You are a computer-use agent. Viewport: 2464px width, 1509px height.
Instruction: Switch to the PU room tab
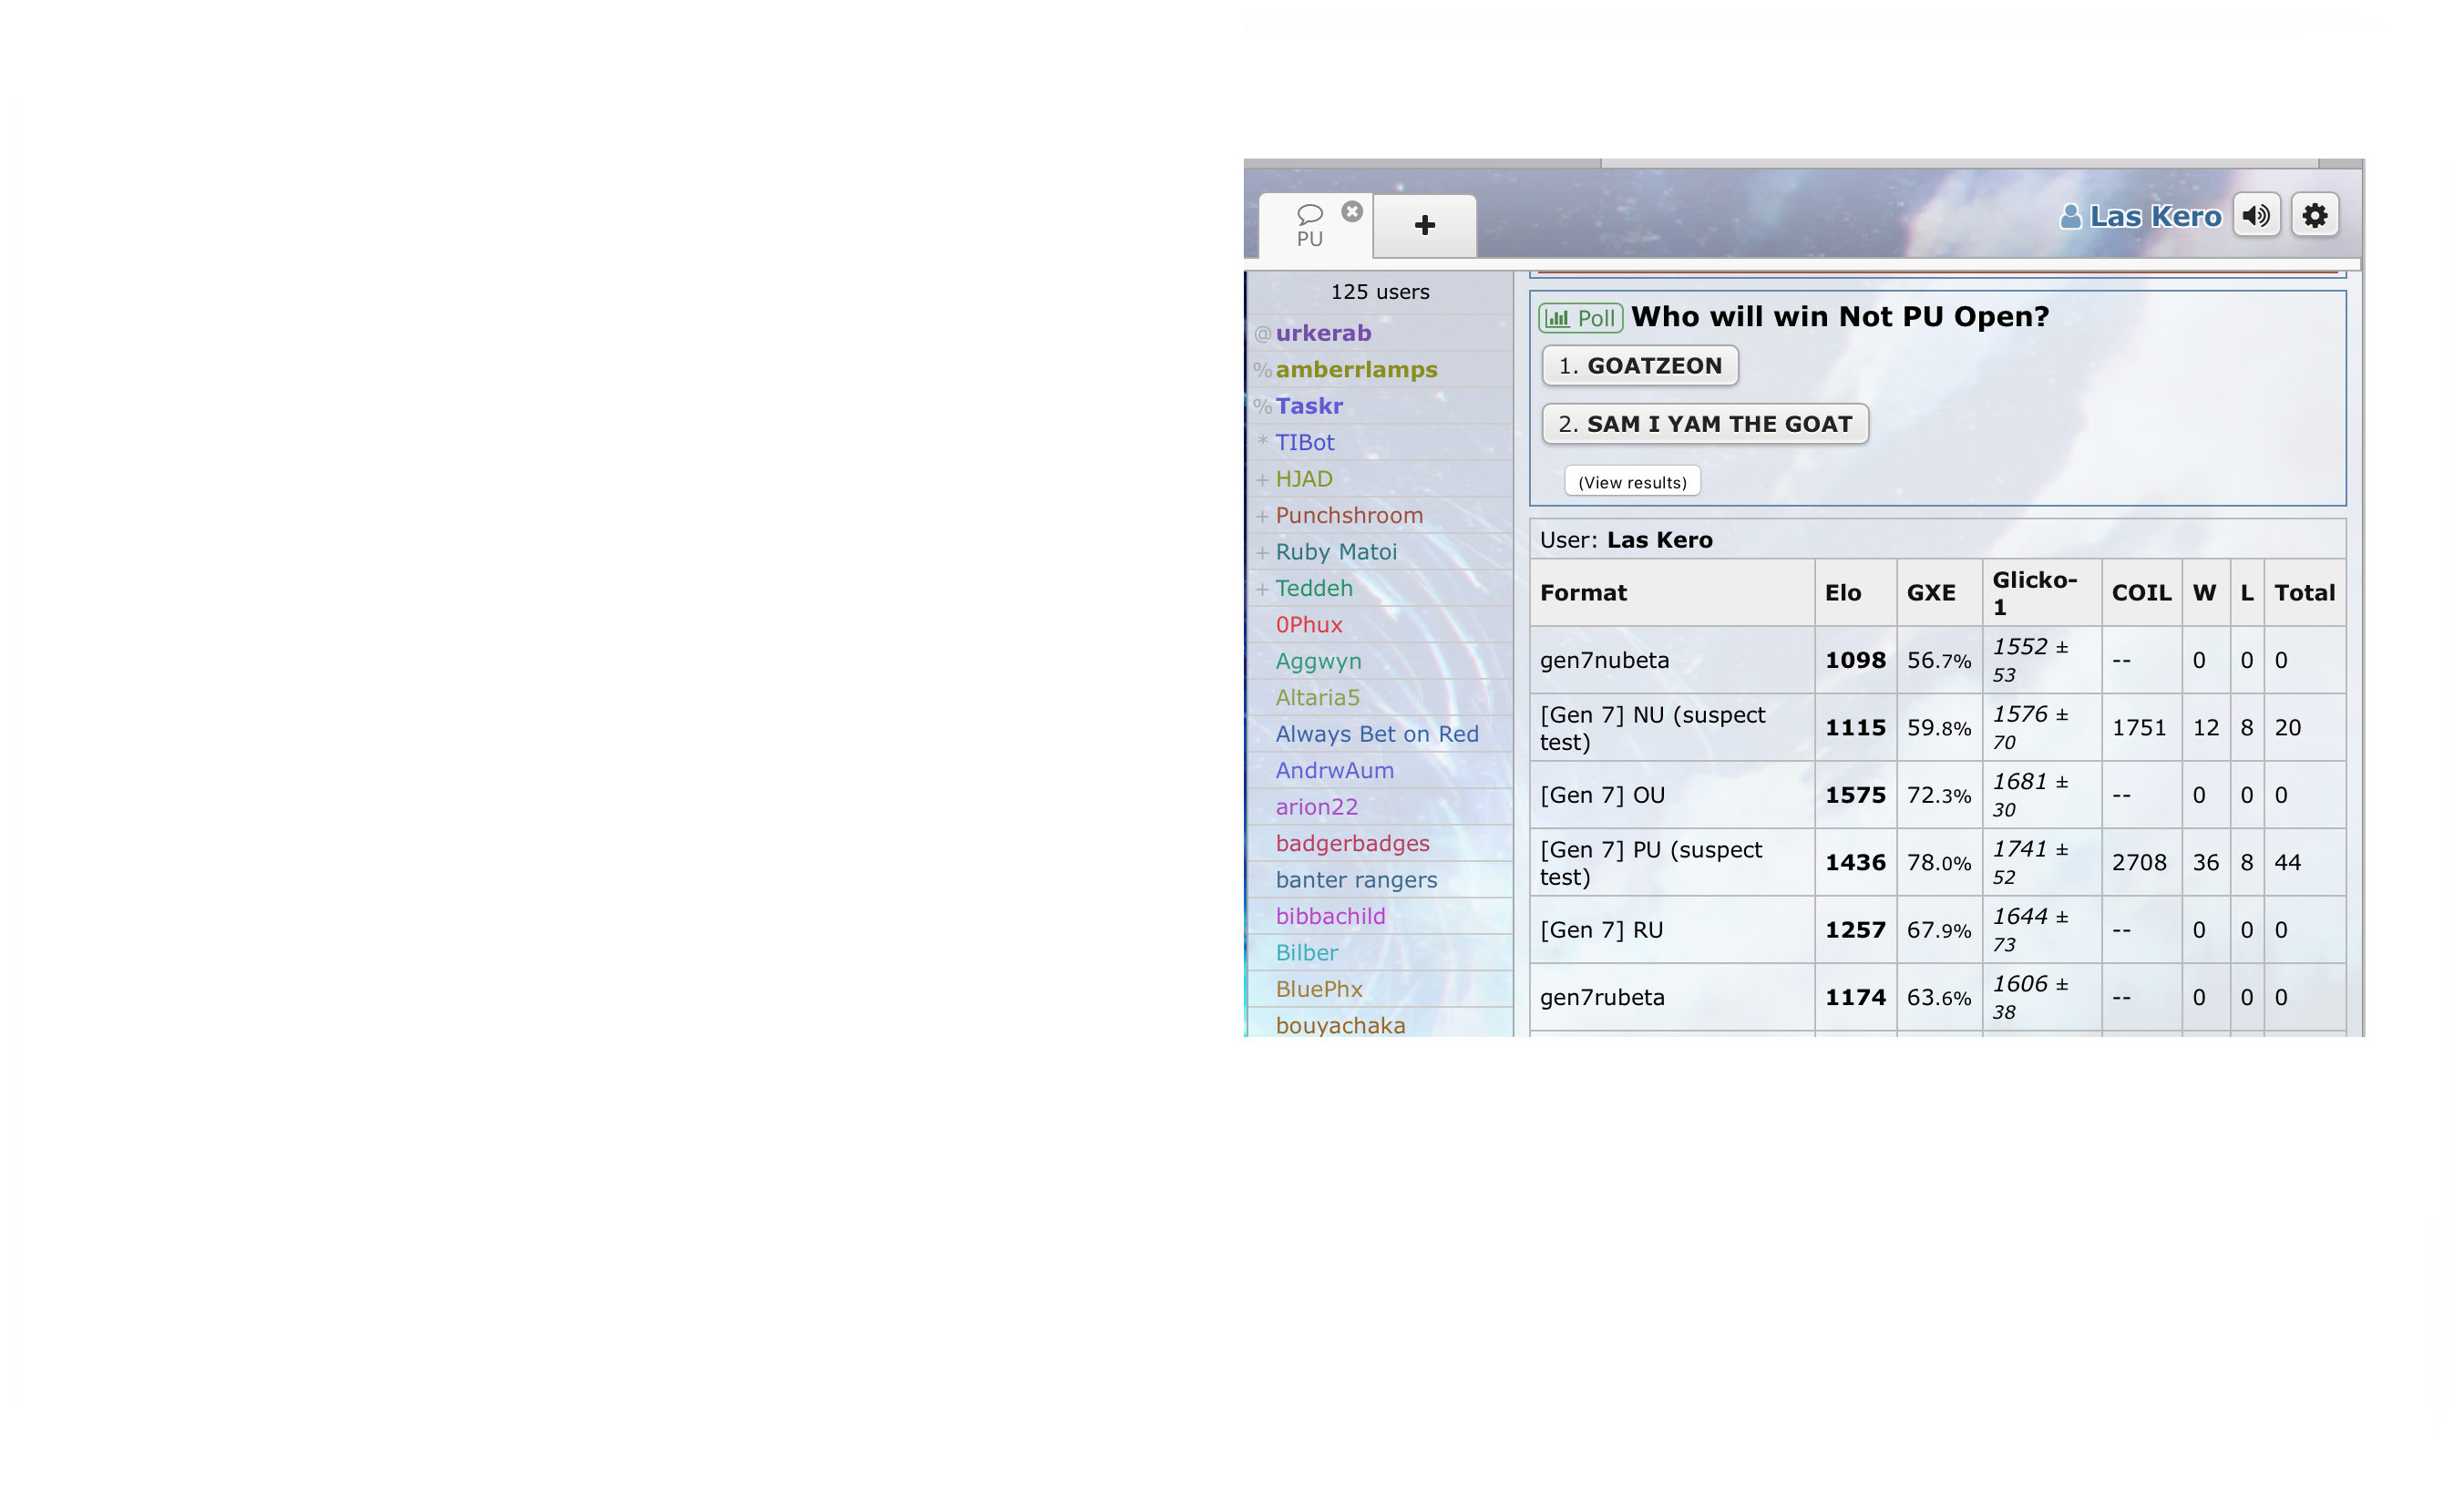pyautogui.click(x=1310, y=226)
